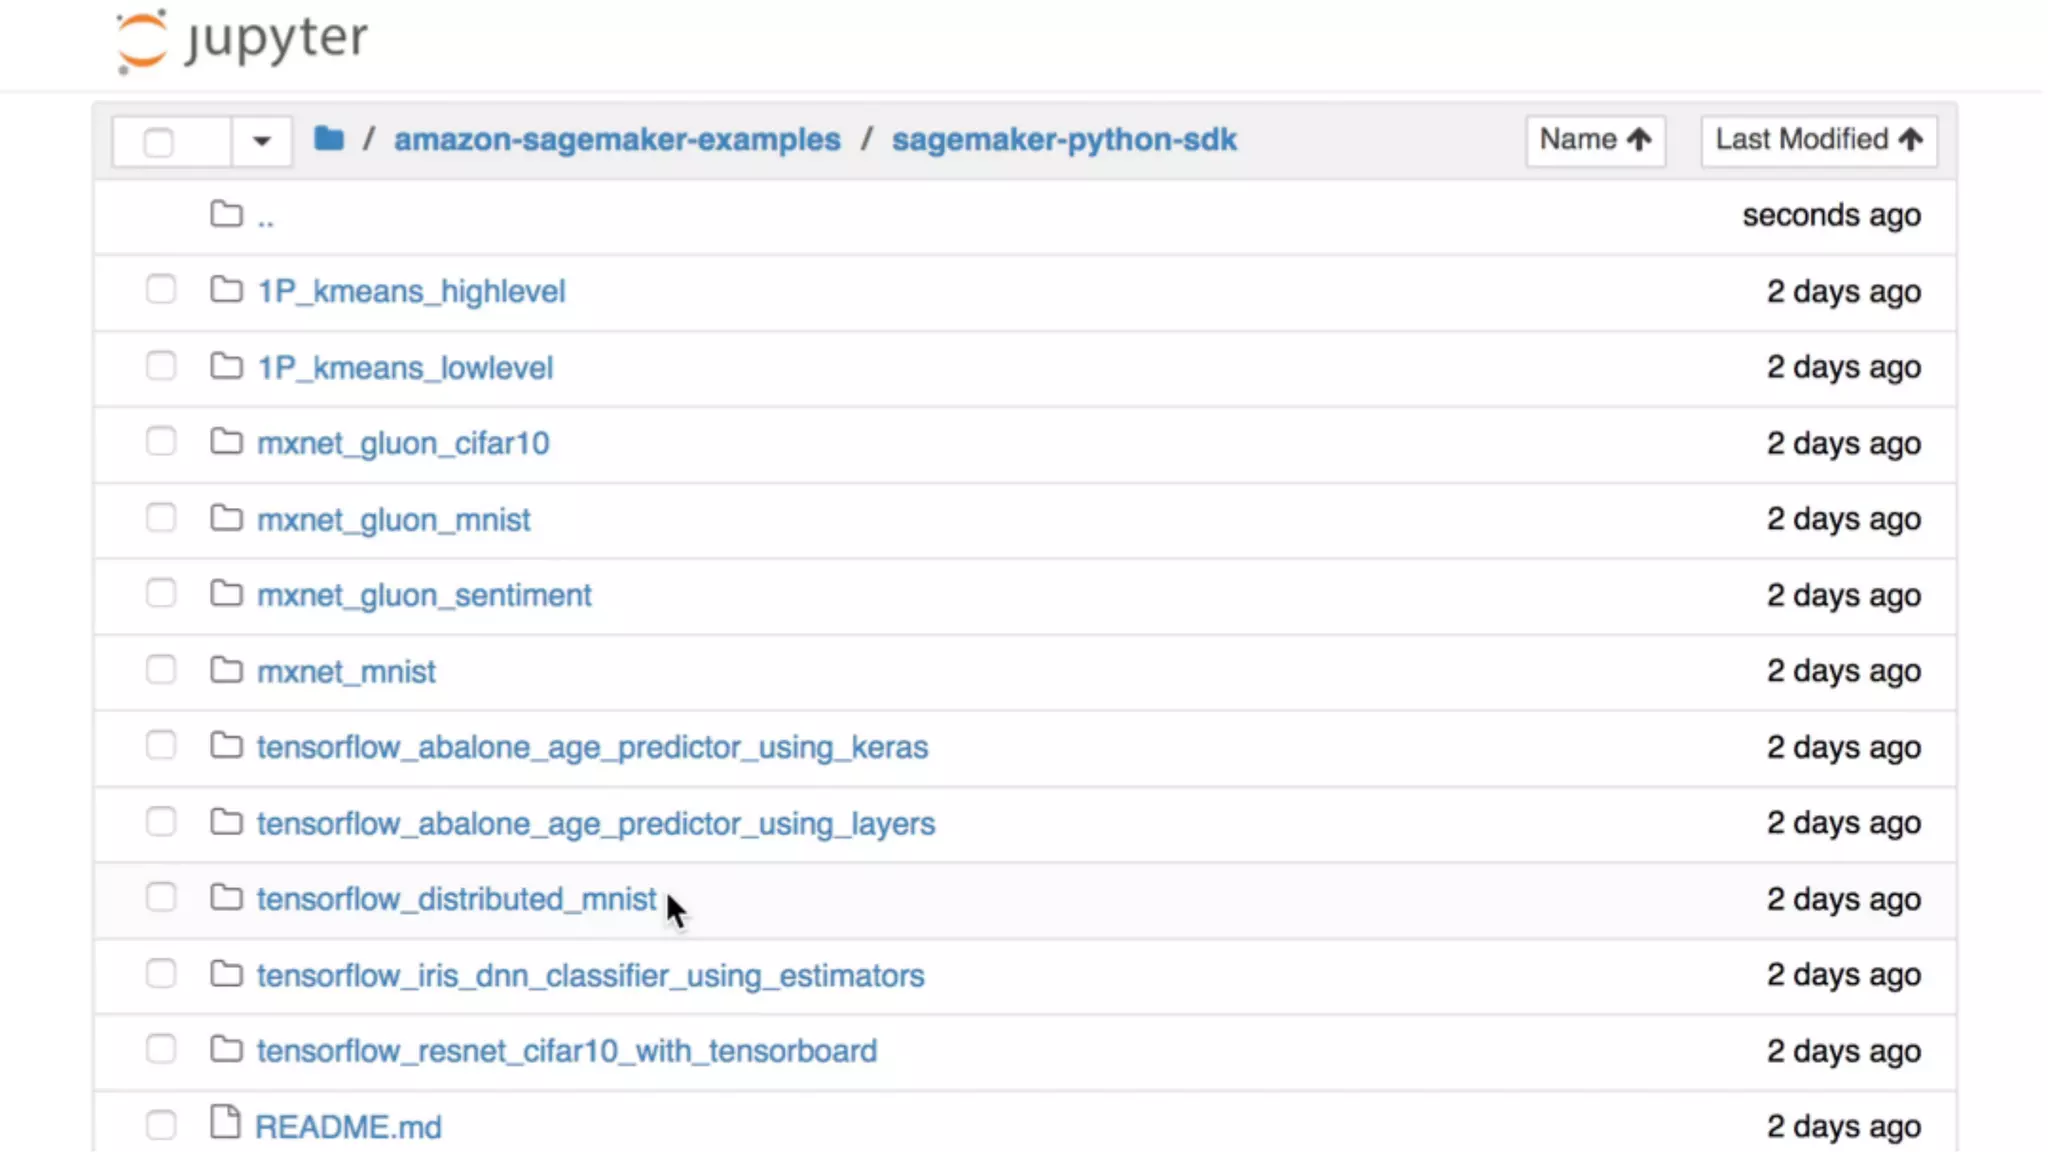Viewport: 2048px width, 1152px height.
Task: Click the root folder breadcrumb icon
Action: (329, 139)
